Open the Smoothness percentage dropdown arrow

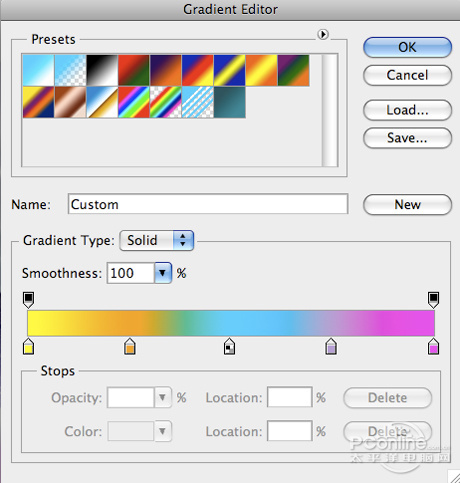(x=163, y=273)
